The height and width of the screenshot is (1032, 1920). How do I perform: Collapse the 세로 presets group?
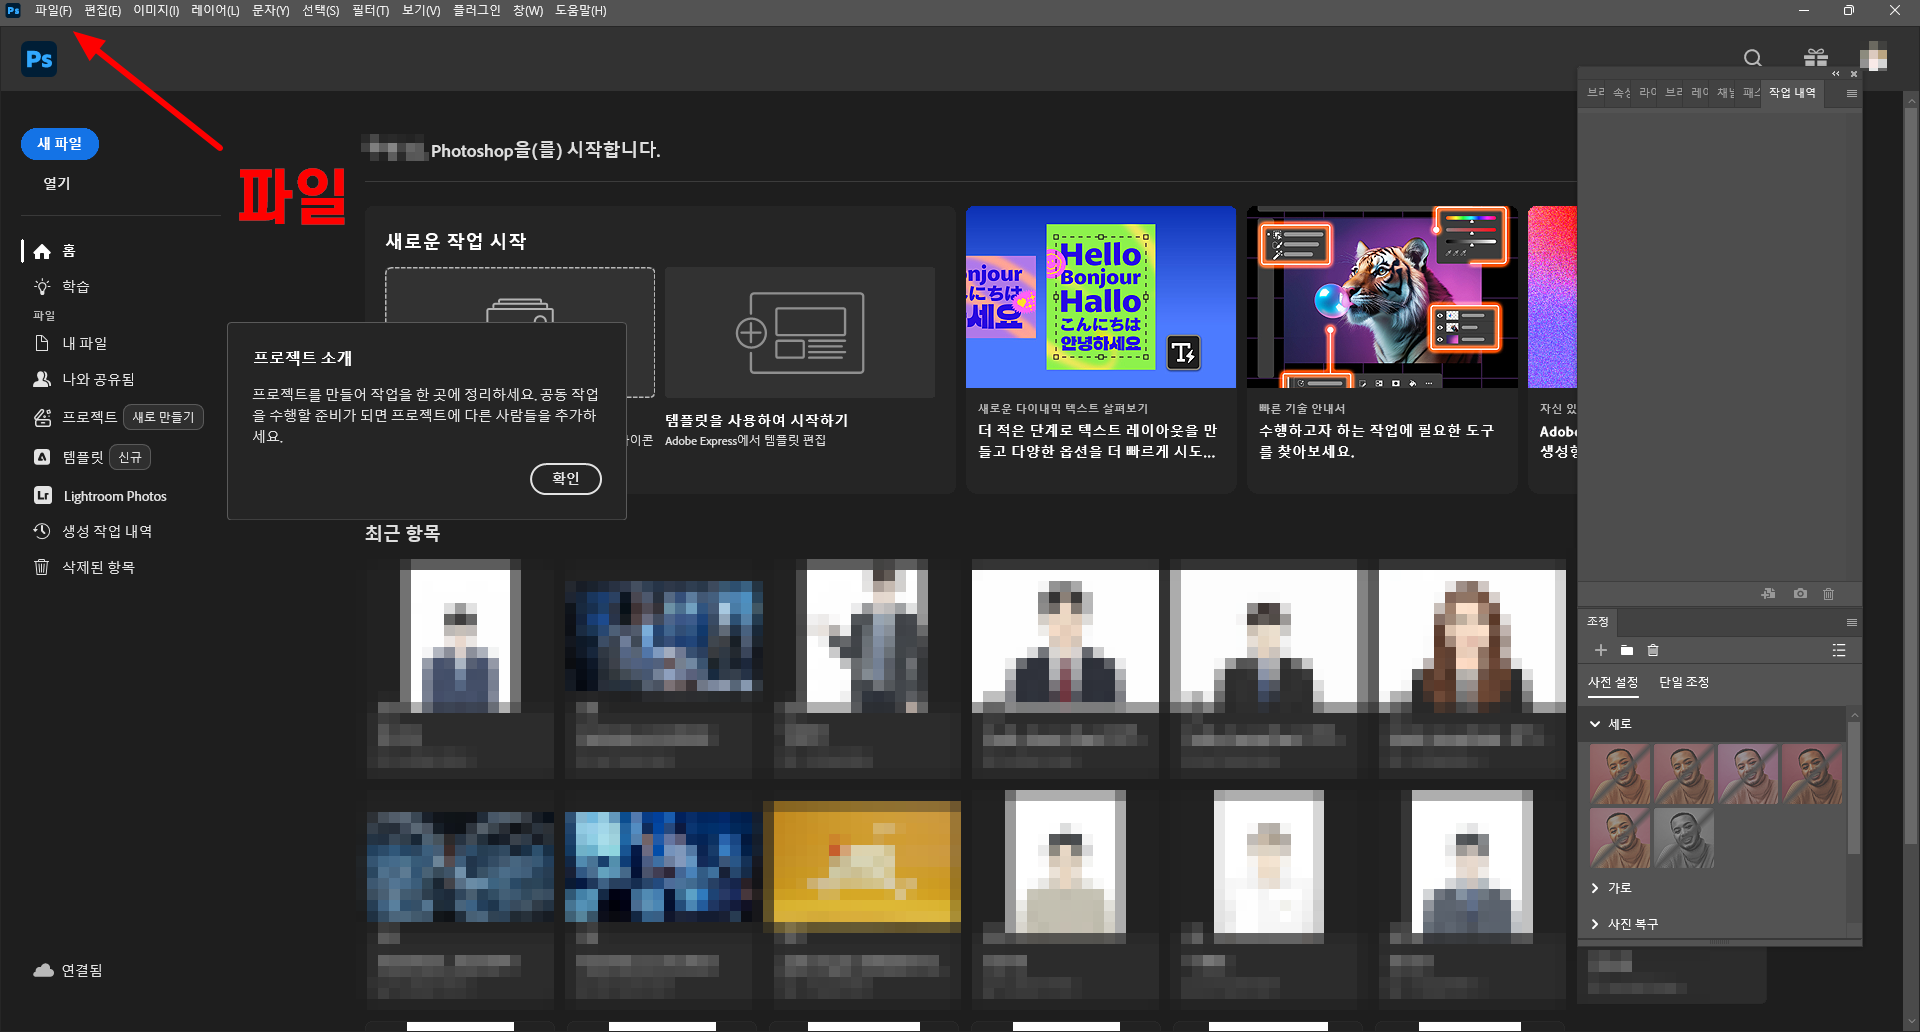1595,724
